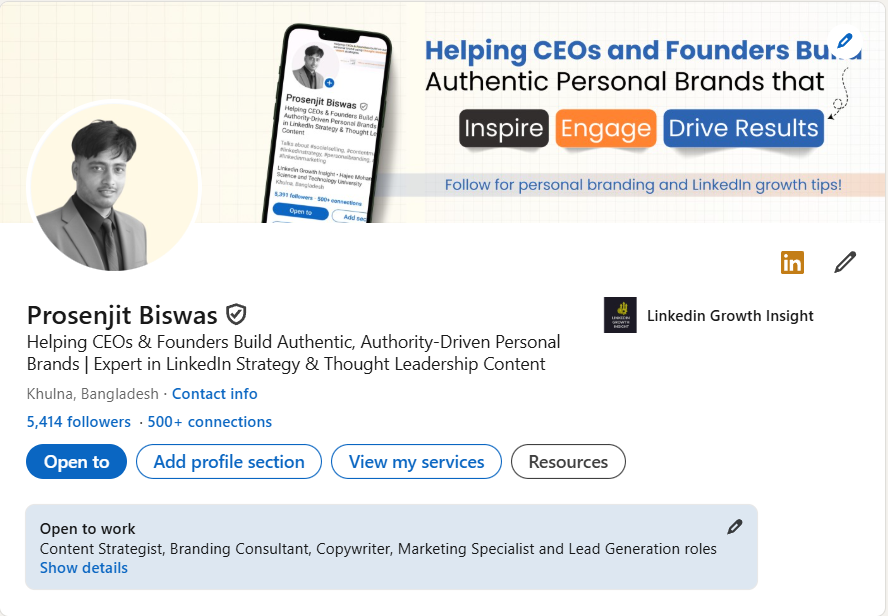This screenshot has width=888, height=616.
Task: Visit the Linkedin Growth Insight page link
Action: 730,315
